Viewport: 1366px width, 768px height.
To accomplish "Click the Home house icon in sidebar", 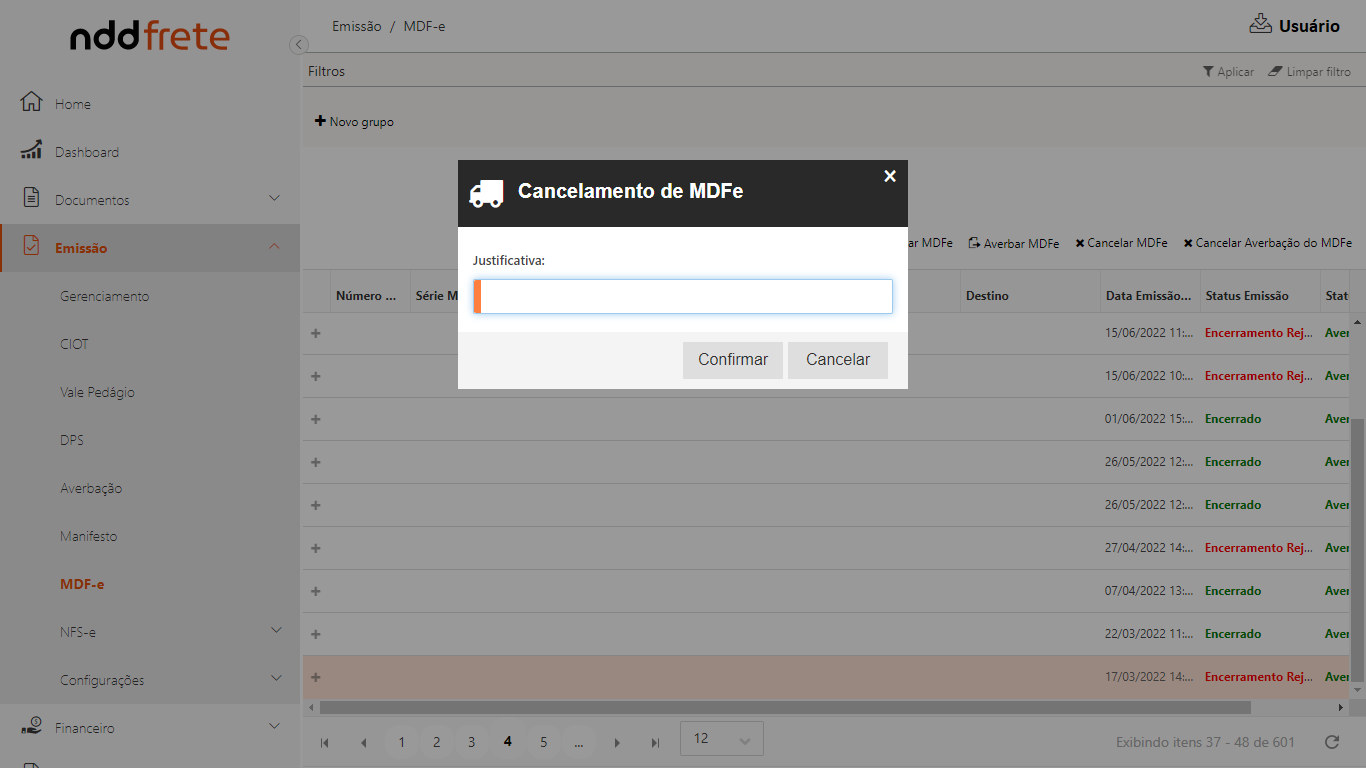I will point(32,102).
